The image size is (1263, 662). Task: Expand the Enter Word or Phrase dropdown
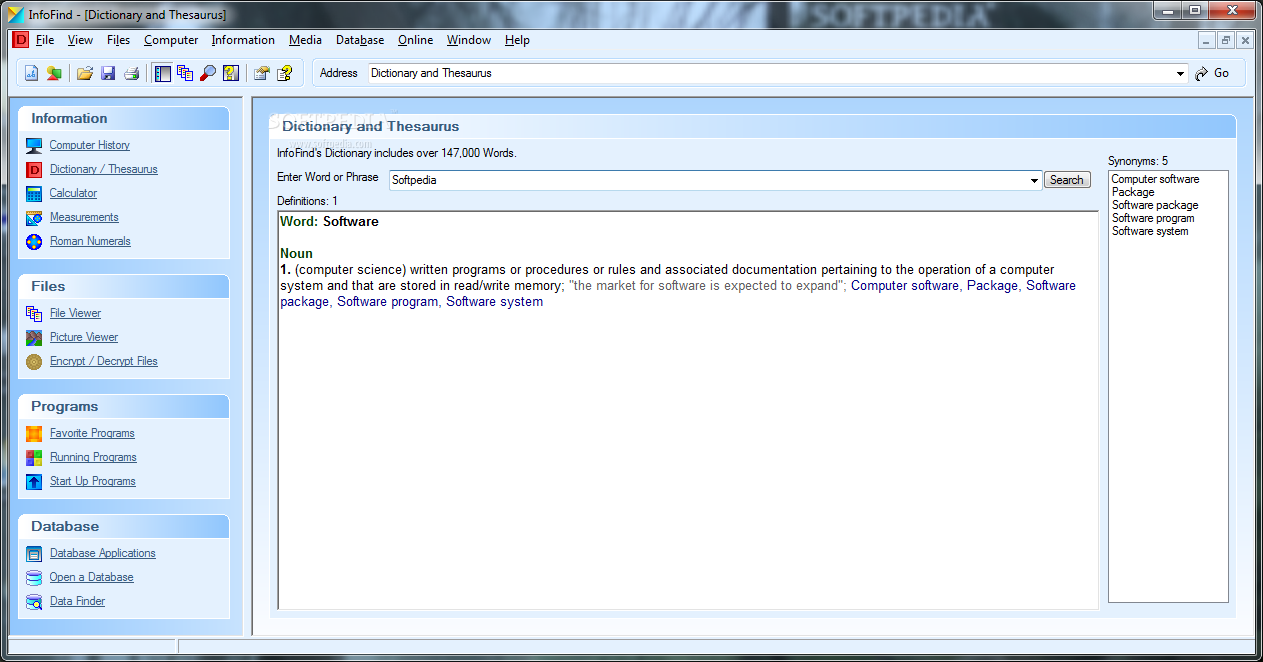1034,180
